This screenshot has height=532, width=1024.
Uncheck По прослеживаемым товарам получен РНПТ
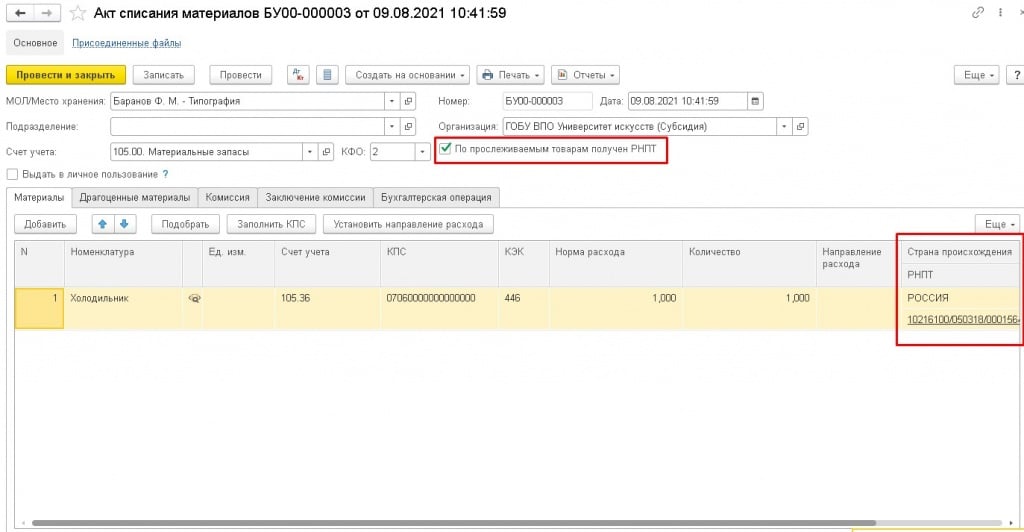pos(445,150)
